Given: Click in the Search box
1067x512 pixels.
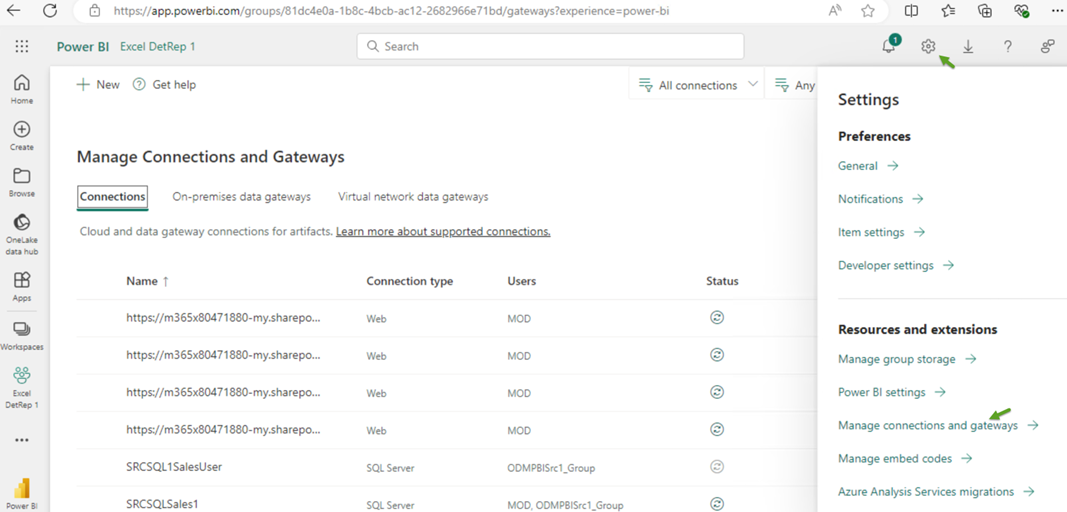Looking at the screenshot, I should click(x=550, y=46).
